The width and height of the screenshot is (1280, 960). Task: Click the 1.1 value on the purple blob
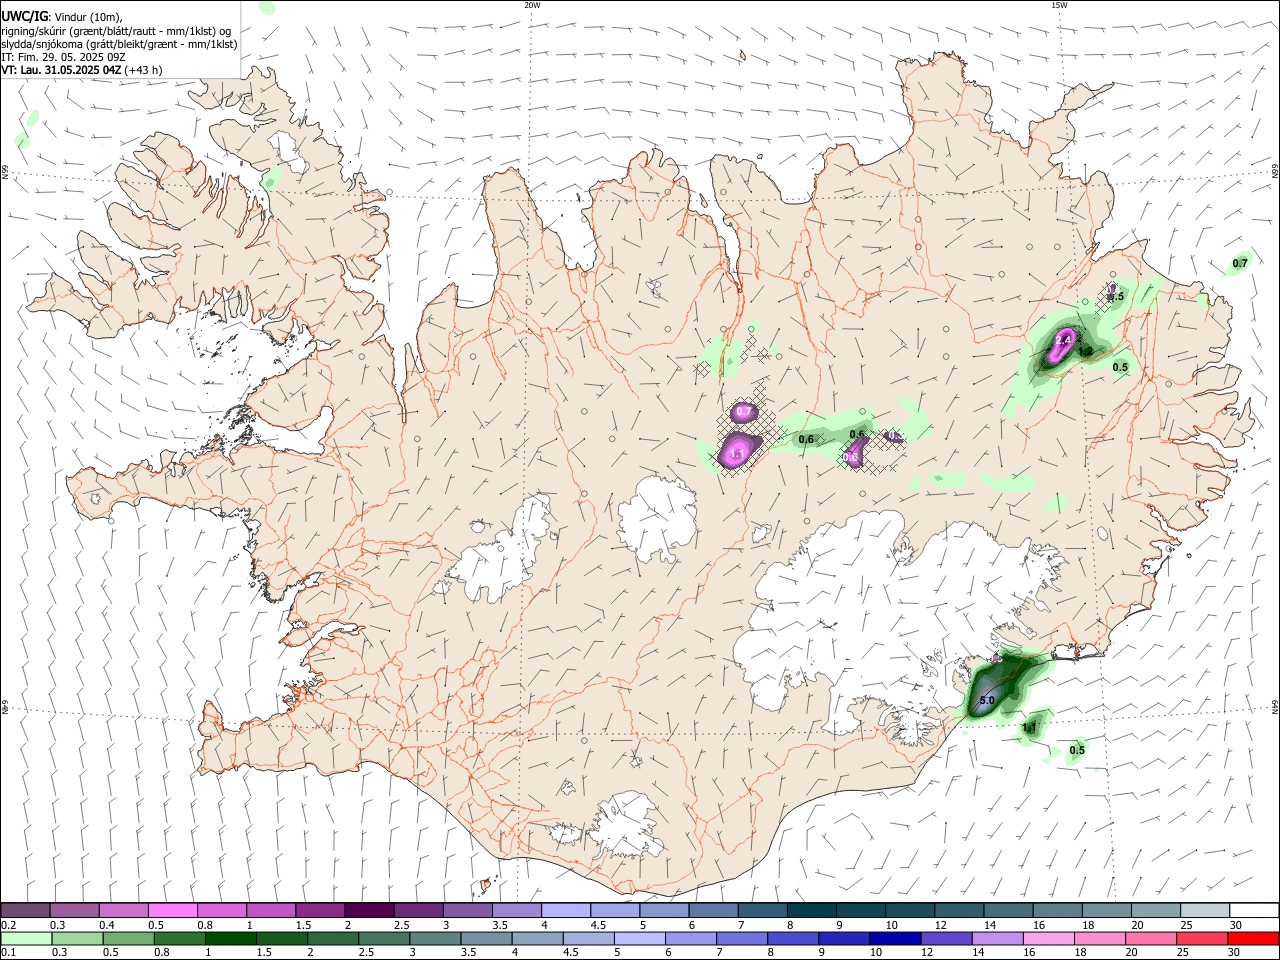[737, 454]
